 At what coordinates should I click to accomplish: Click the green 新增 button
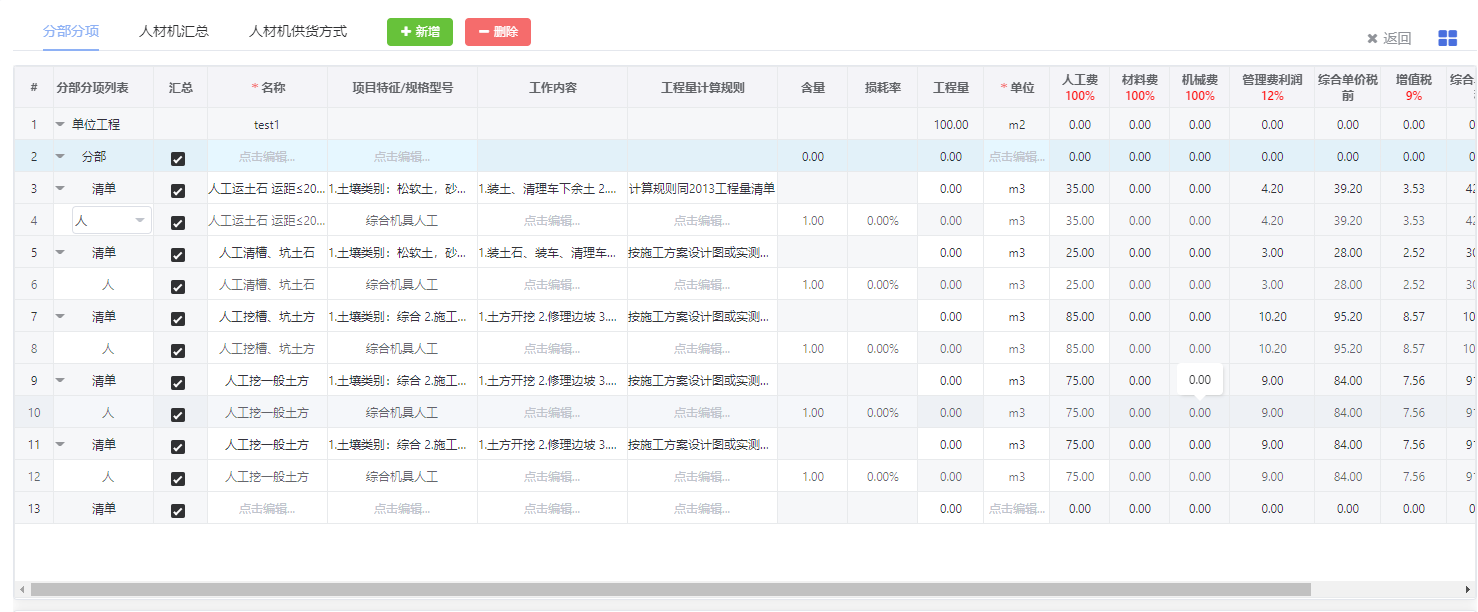click(x=420, y=32)
